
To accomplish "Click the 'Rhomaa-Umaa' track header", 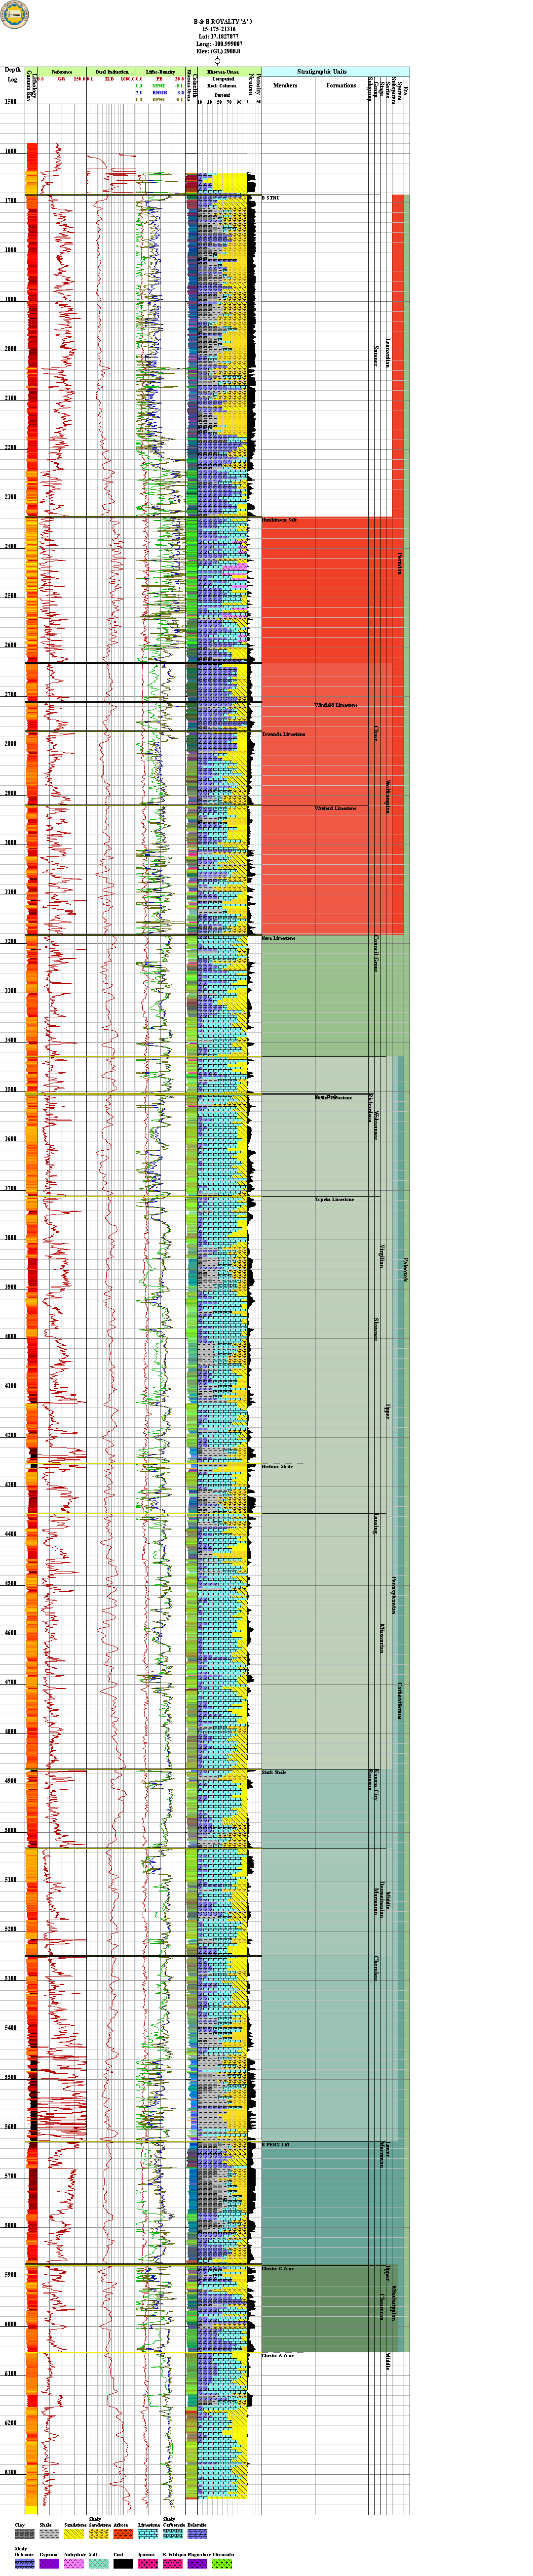I will click(222, 72).
